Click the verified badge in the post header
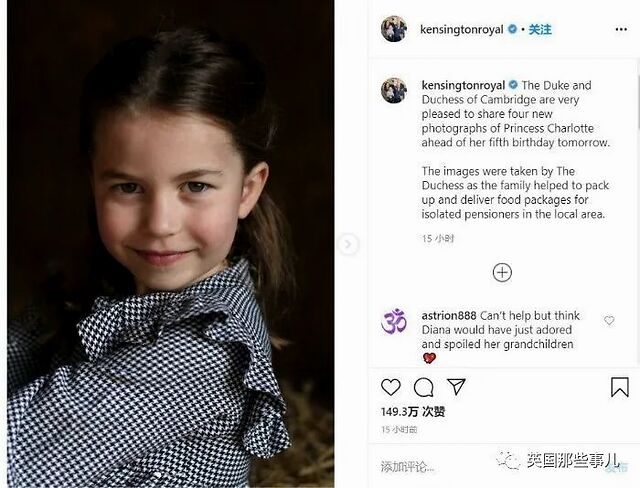 513,30
